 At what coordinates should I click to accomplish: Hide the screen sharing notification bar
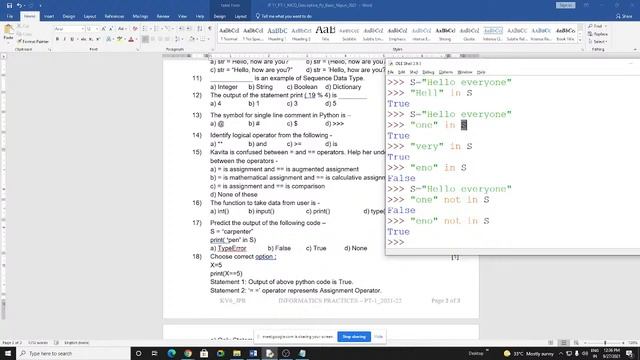(x=378, y=337)
